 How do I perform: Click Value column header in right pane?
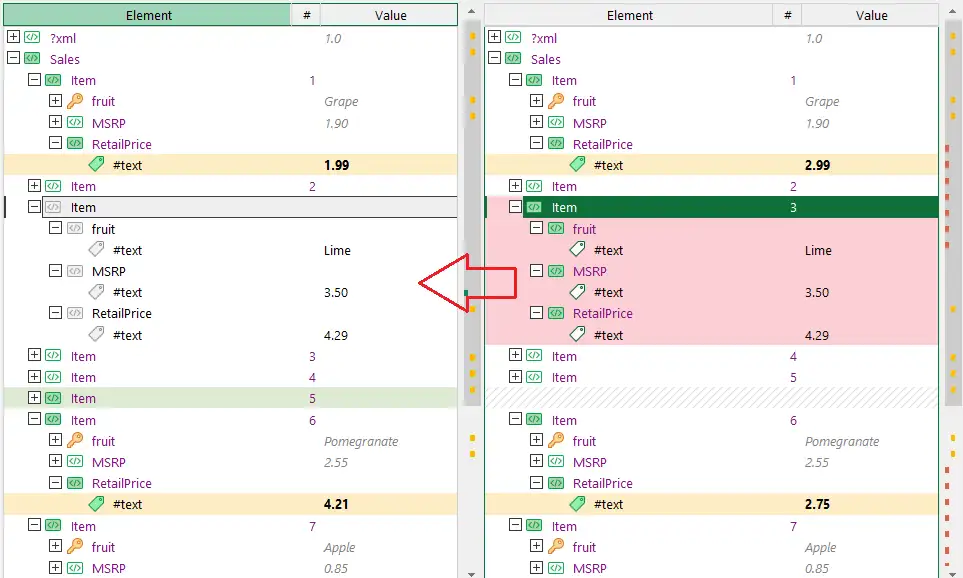click(871, 15)
